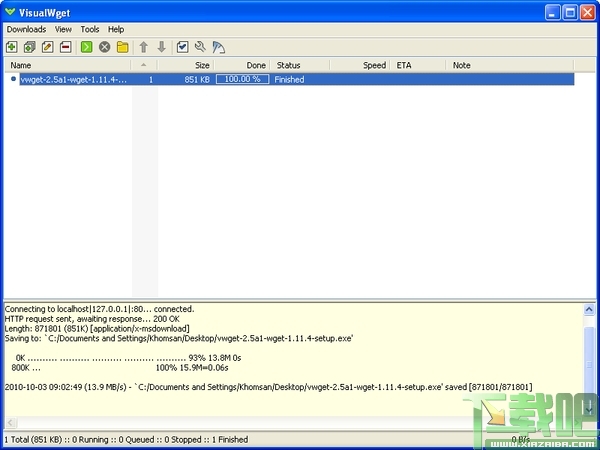The width and height of the screenshot is (600, 450).
Task: Move download down with down arrow
Action: (x=161, y=47)
